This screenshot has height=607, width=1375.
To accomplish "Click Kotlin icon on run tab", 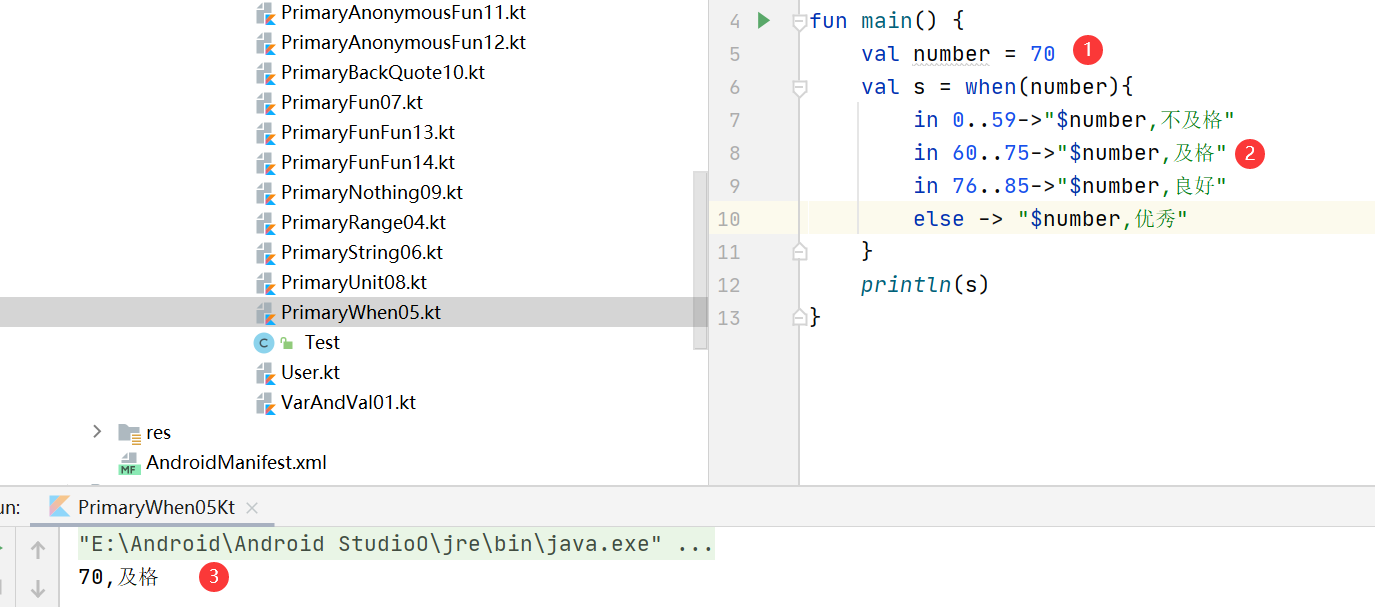I will (x=60, y=507).
